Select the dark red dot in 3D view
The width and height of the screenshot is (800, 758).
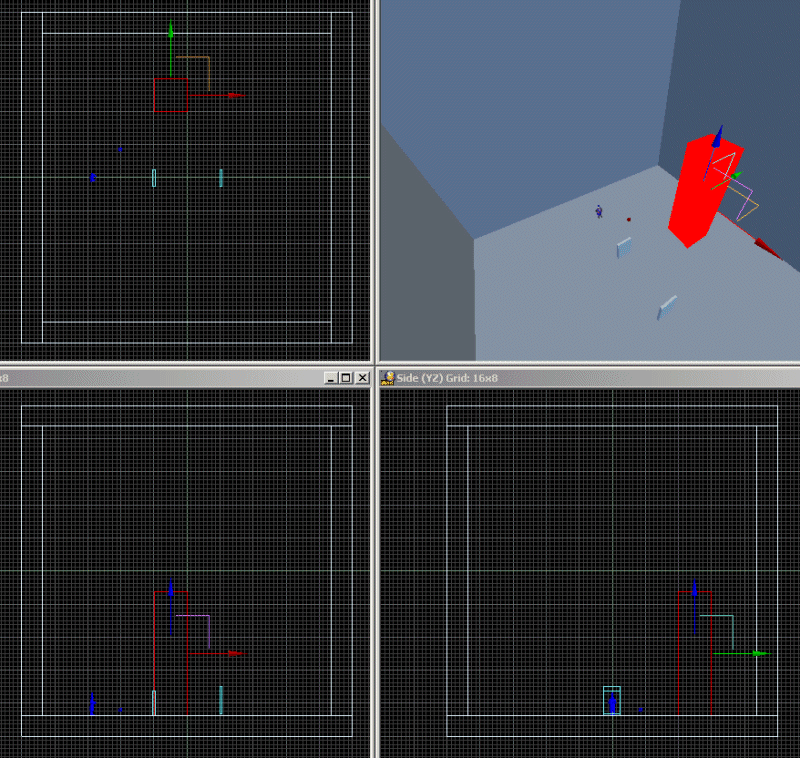[x=629, y=219]
